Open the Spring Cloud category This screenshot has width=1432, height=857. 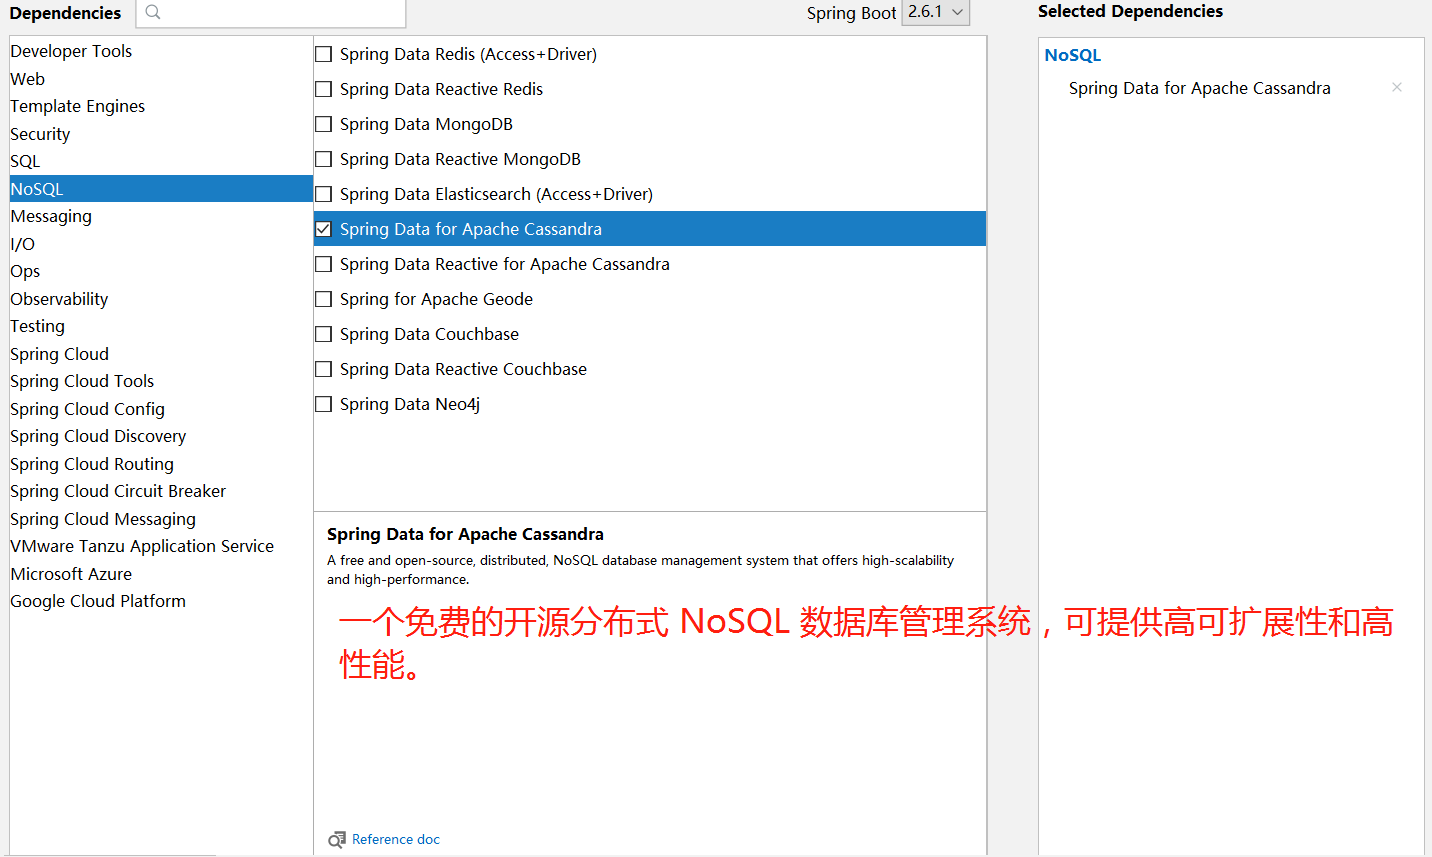(x=59, y=353)
